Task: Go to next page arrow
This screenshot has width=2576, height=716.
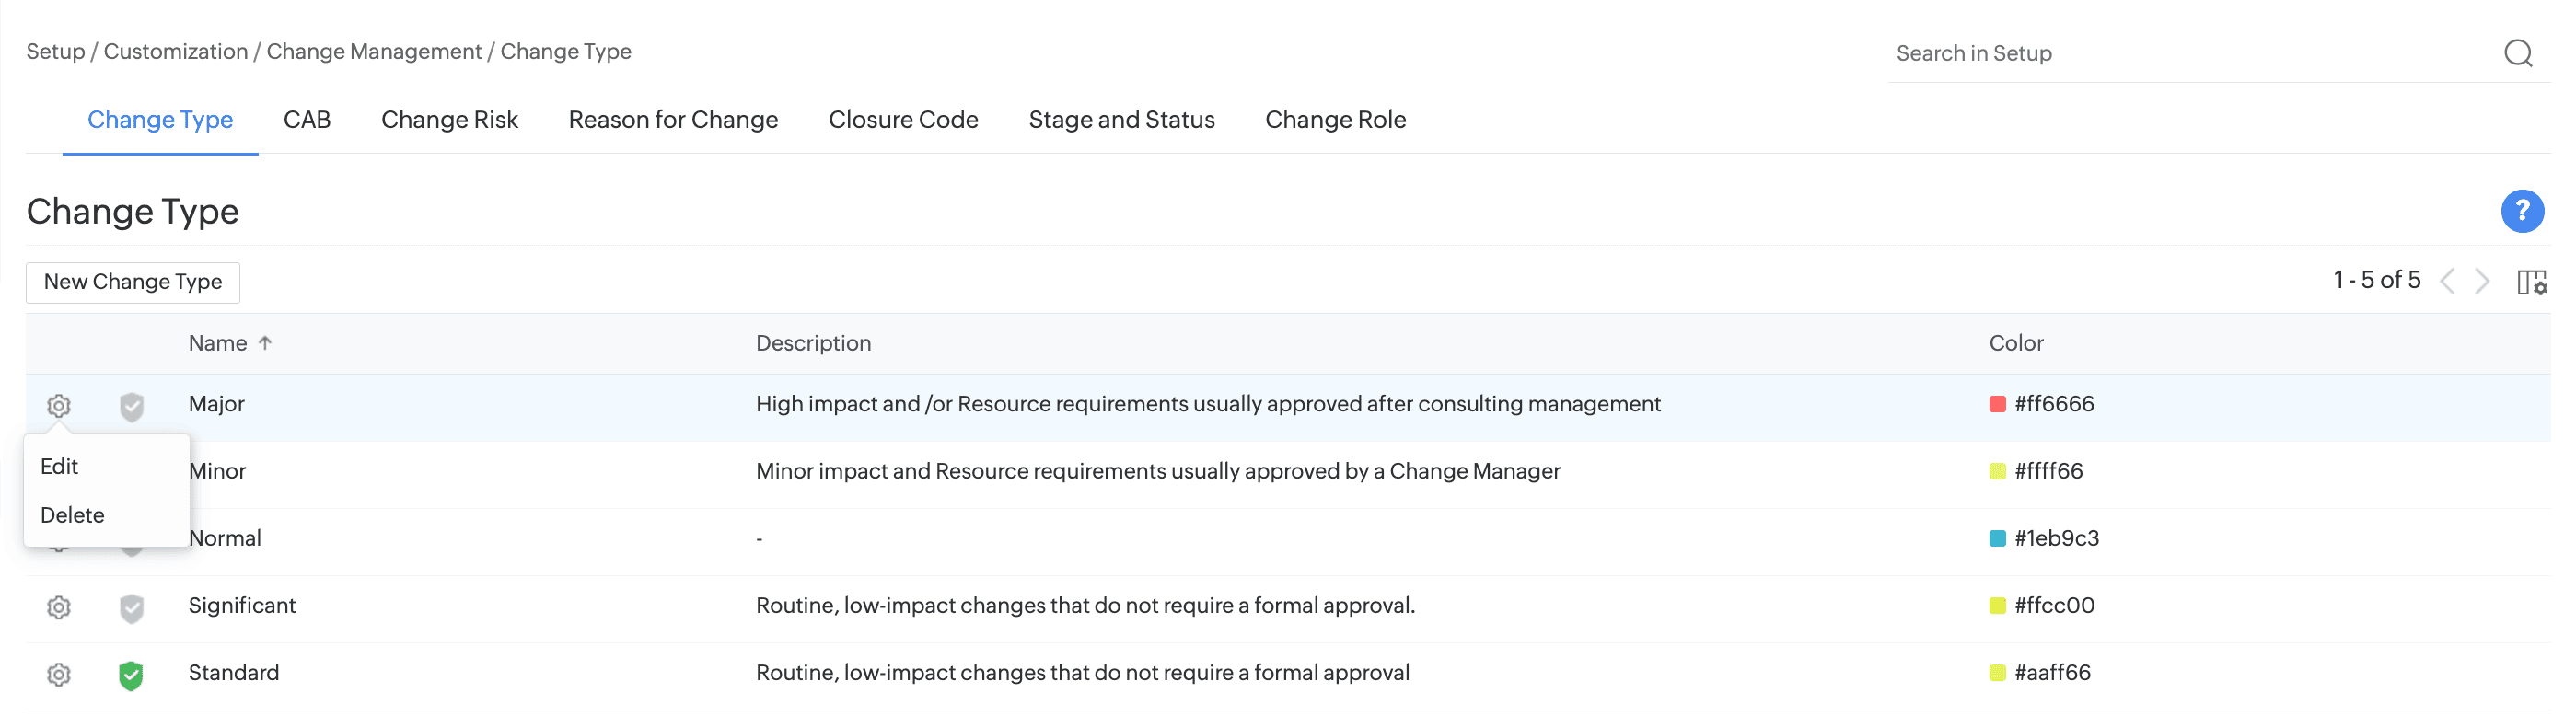Action: point(2482,281)
